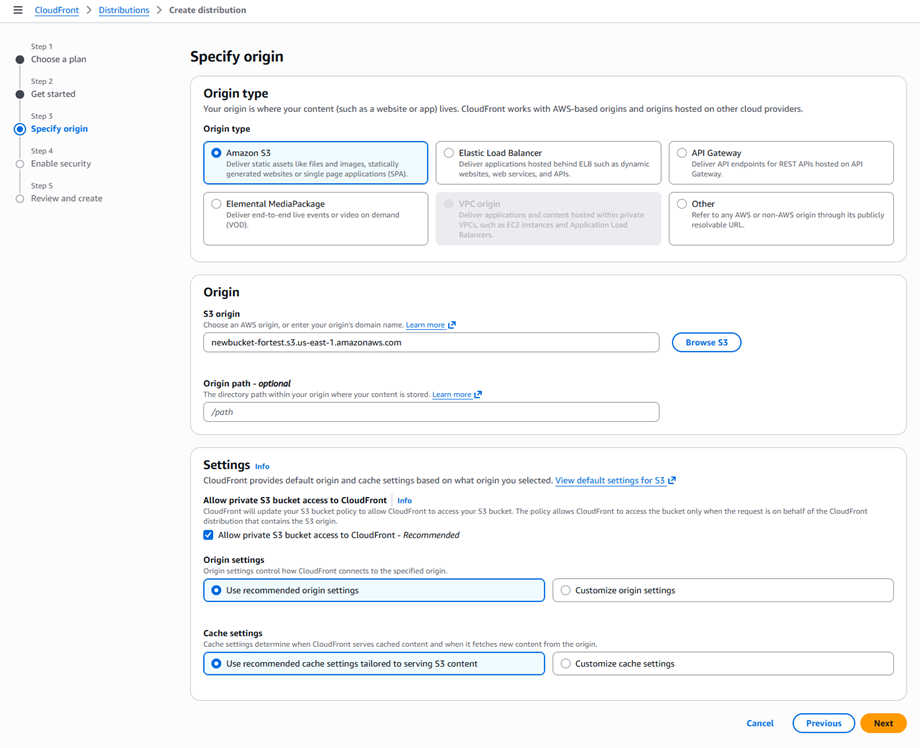
Task: Go to CloudFront breadcrumb link
Action: pos(56,10)
